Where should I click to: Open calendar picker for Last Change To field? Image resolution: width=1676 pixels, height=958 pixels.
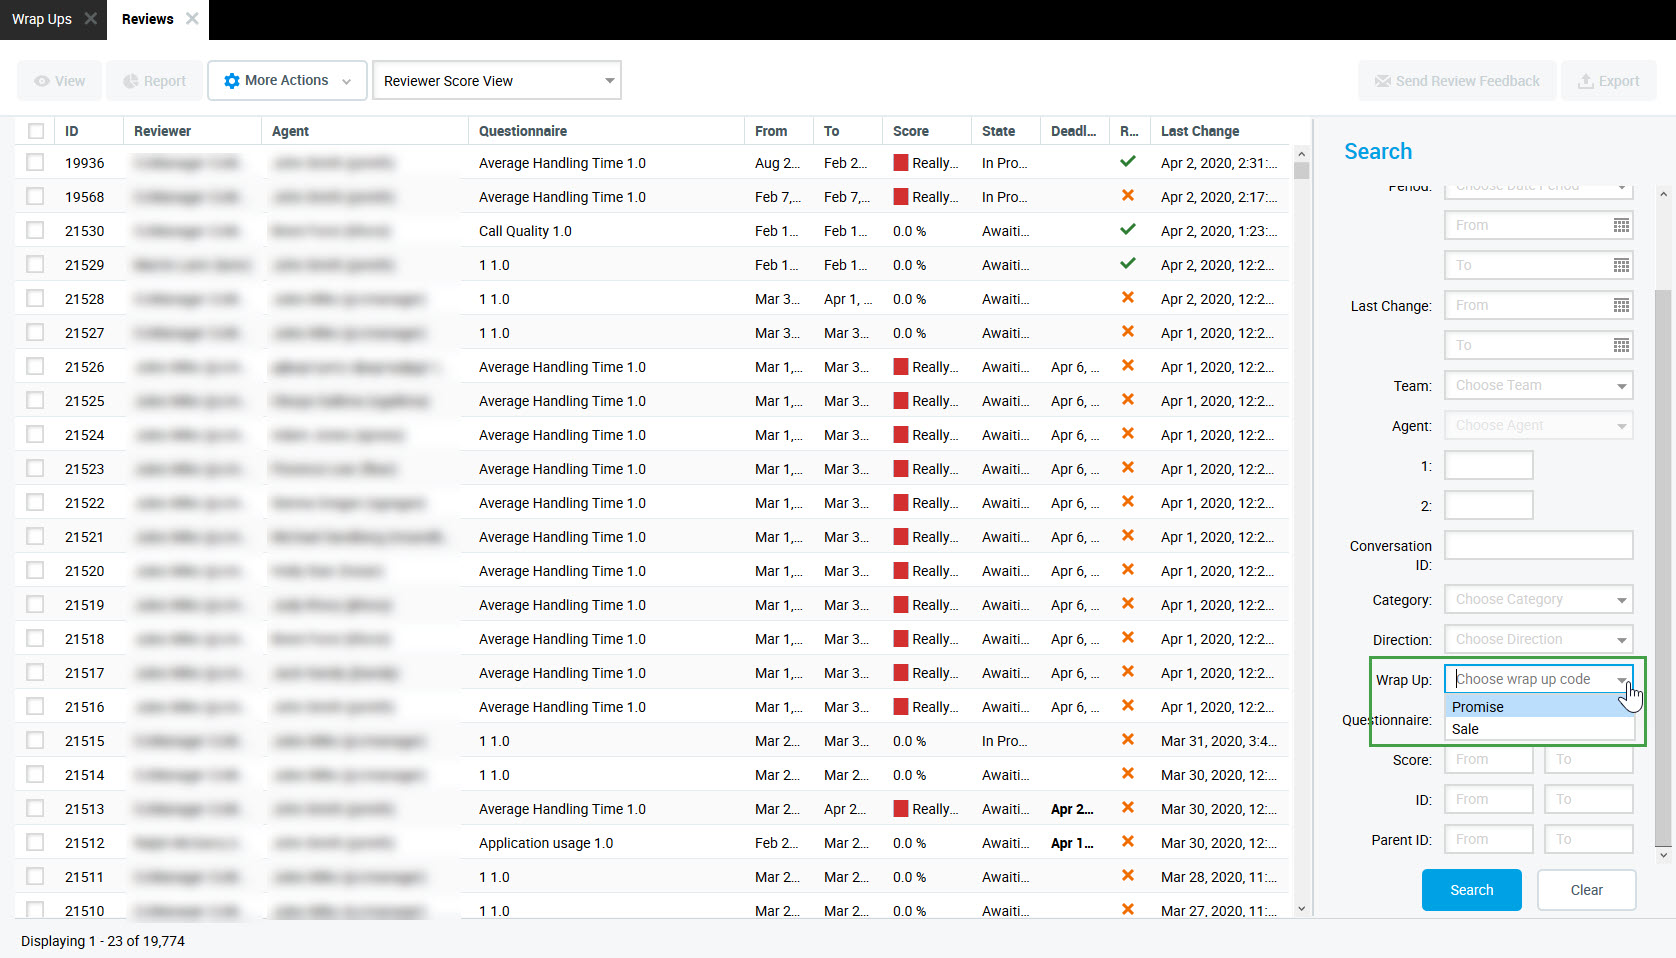[1621, 346]
